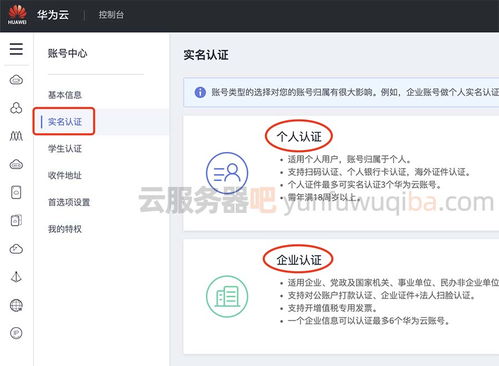Click text about 党政及国家机关 eligibility

[x=393, y=283]
